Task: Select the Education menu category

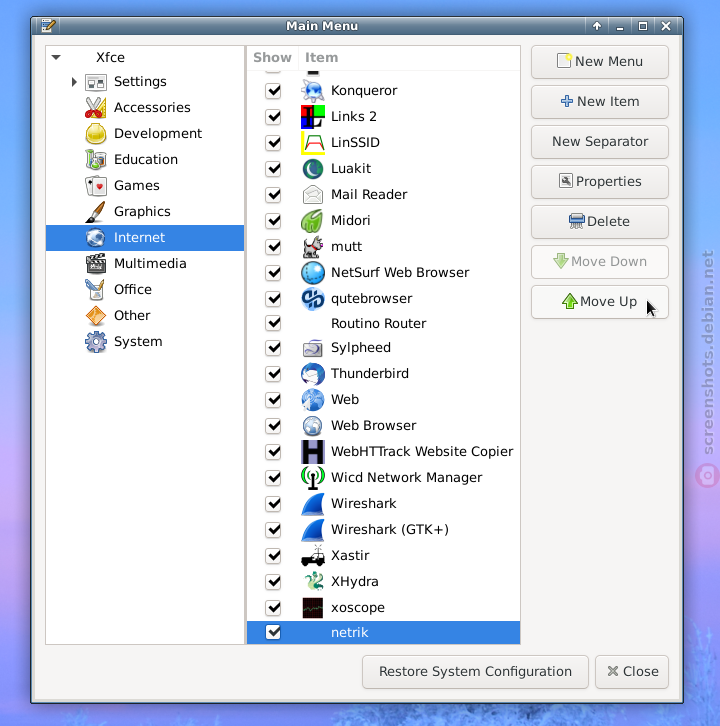Action: 145,159
